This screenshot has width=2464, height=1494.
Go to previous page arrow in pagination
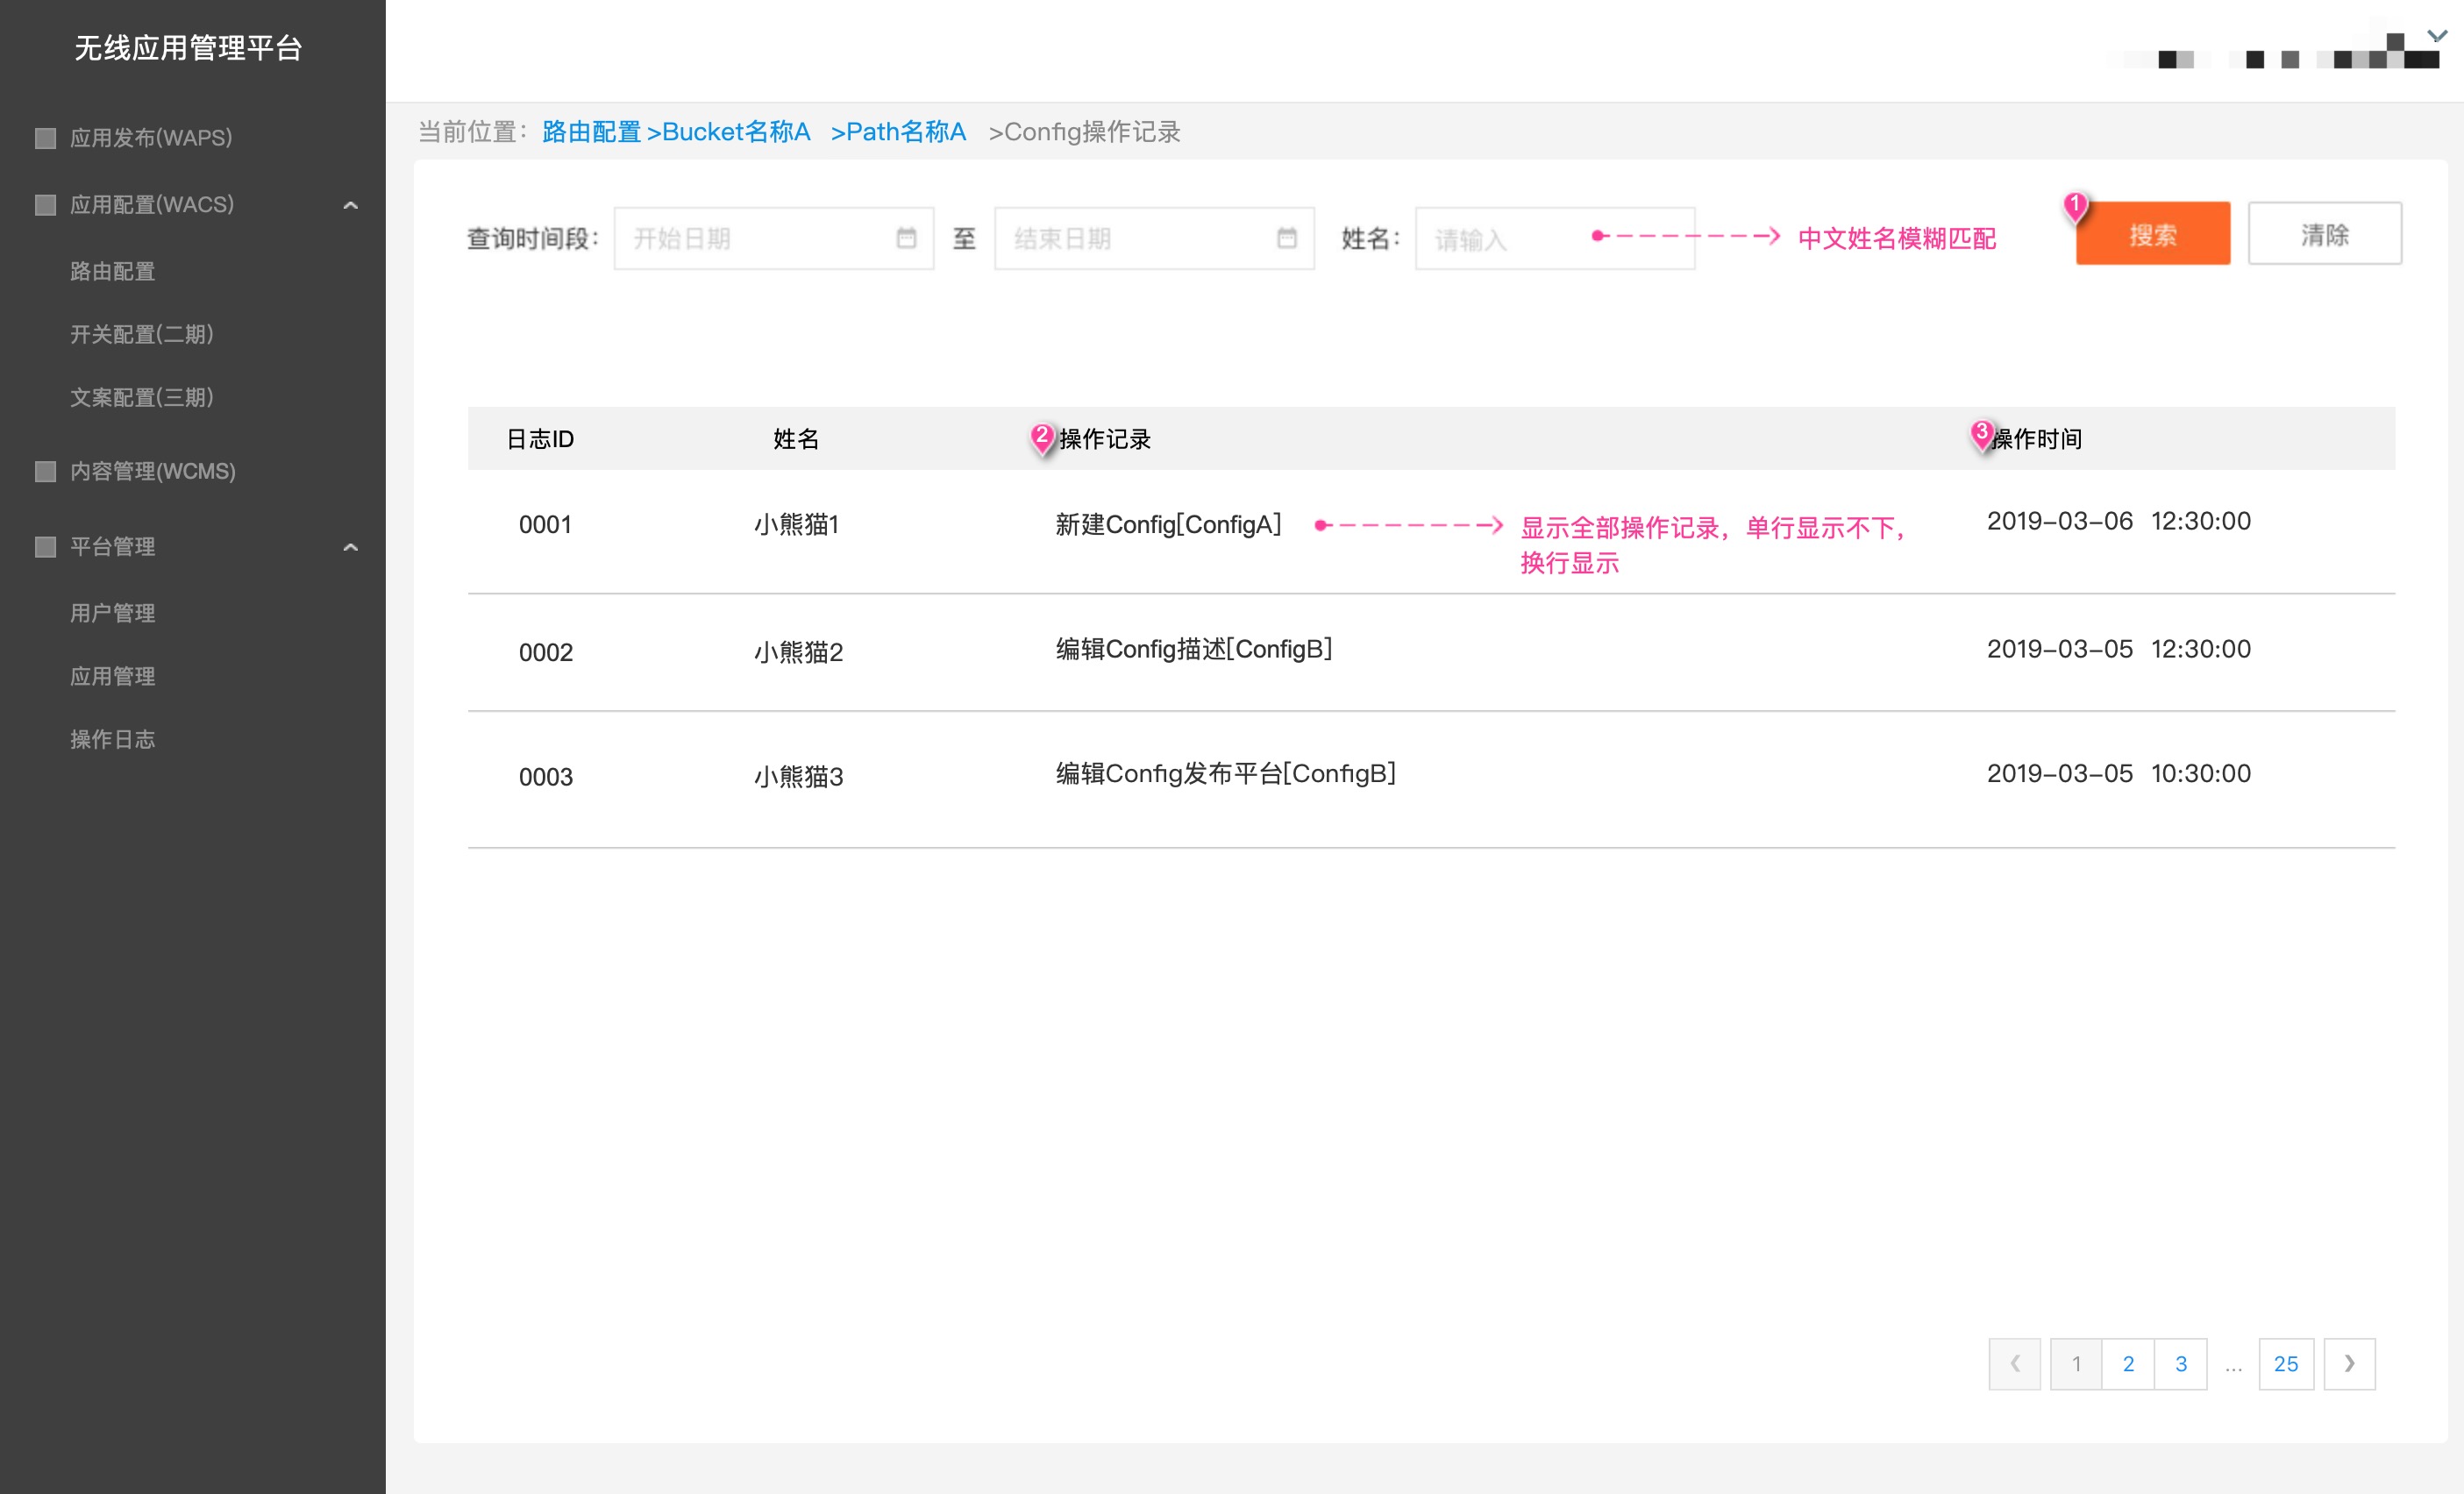(2015, 1364)
